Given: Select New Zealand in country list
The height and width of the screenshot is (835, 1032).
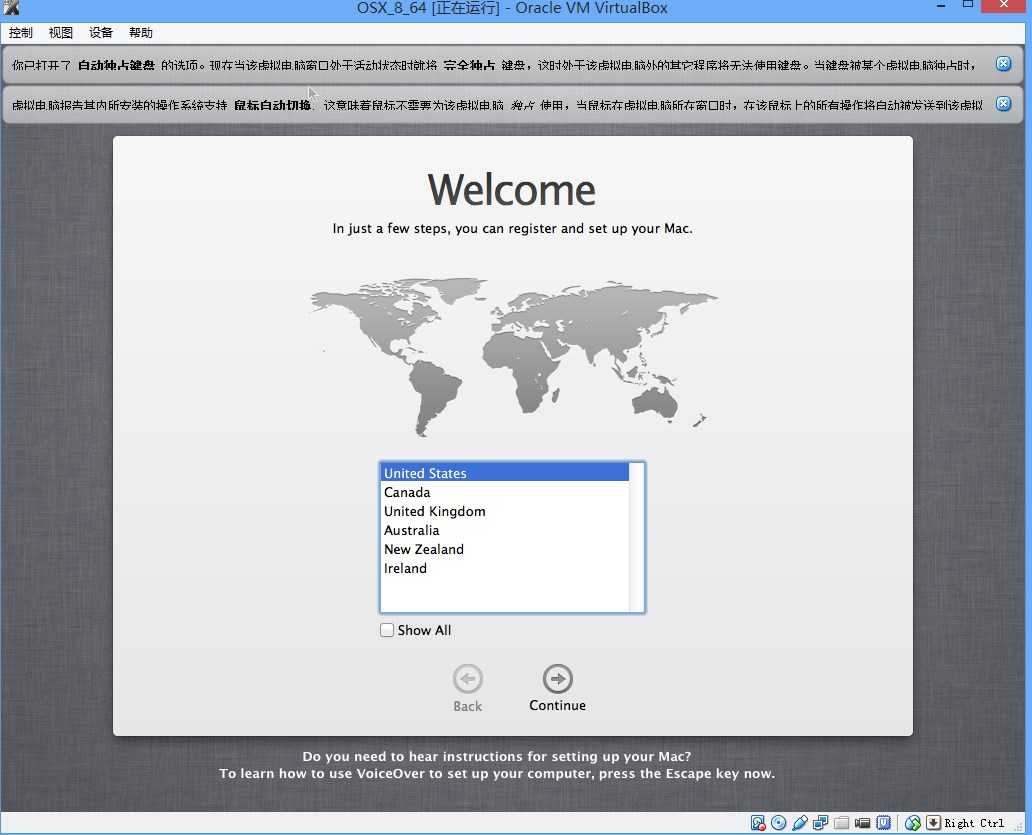Looking at the screenshot, I should (505, 549).
